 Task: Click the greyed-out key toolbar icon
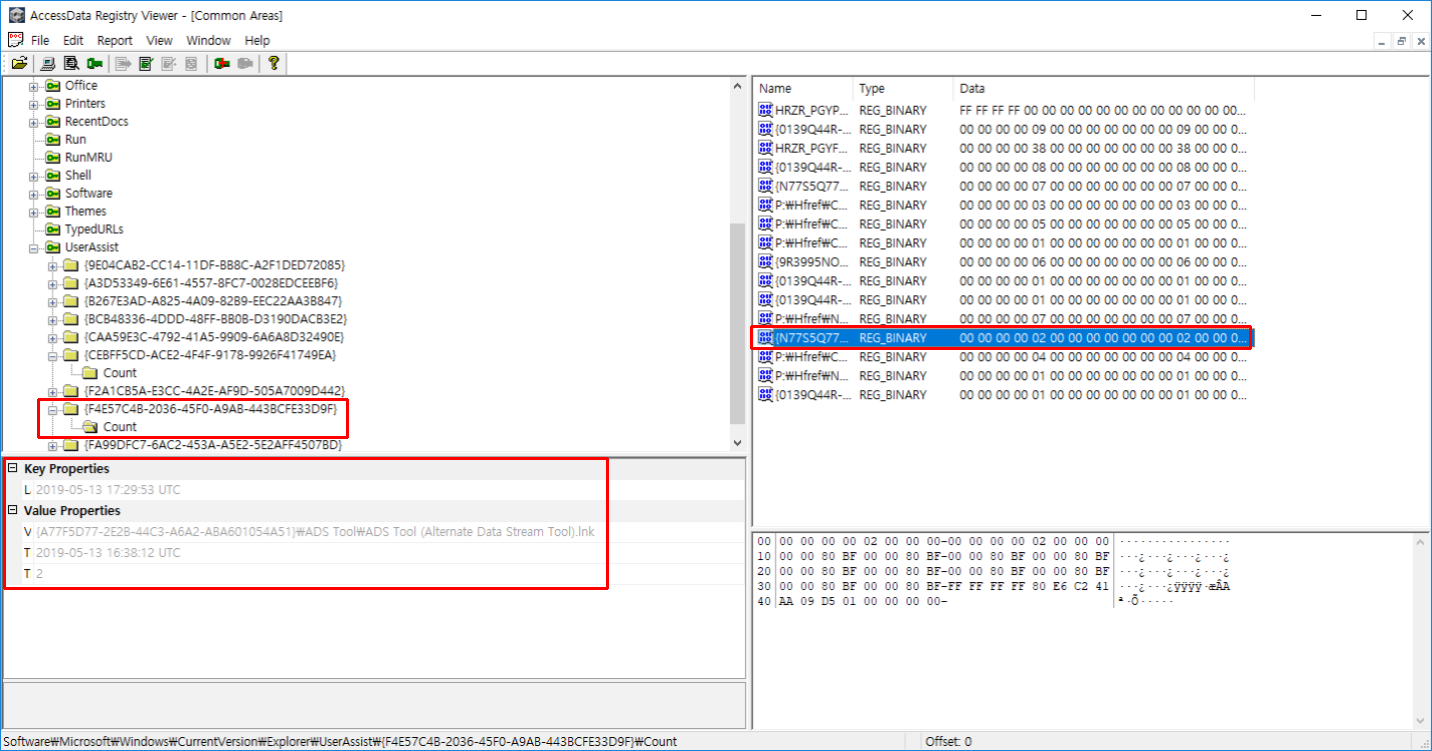[x=244, y=63]
